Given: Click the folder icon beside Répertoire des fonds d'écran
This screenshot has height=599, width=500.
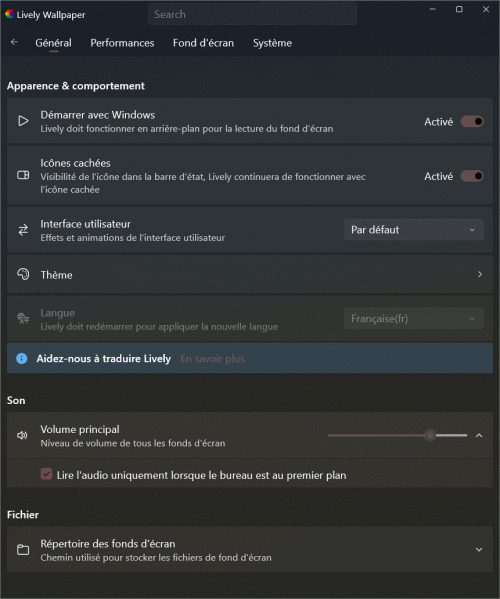Looking at the screenshot, I should 23,550.
